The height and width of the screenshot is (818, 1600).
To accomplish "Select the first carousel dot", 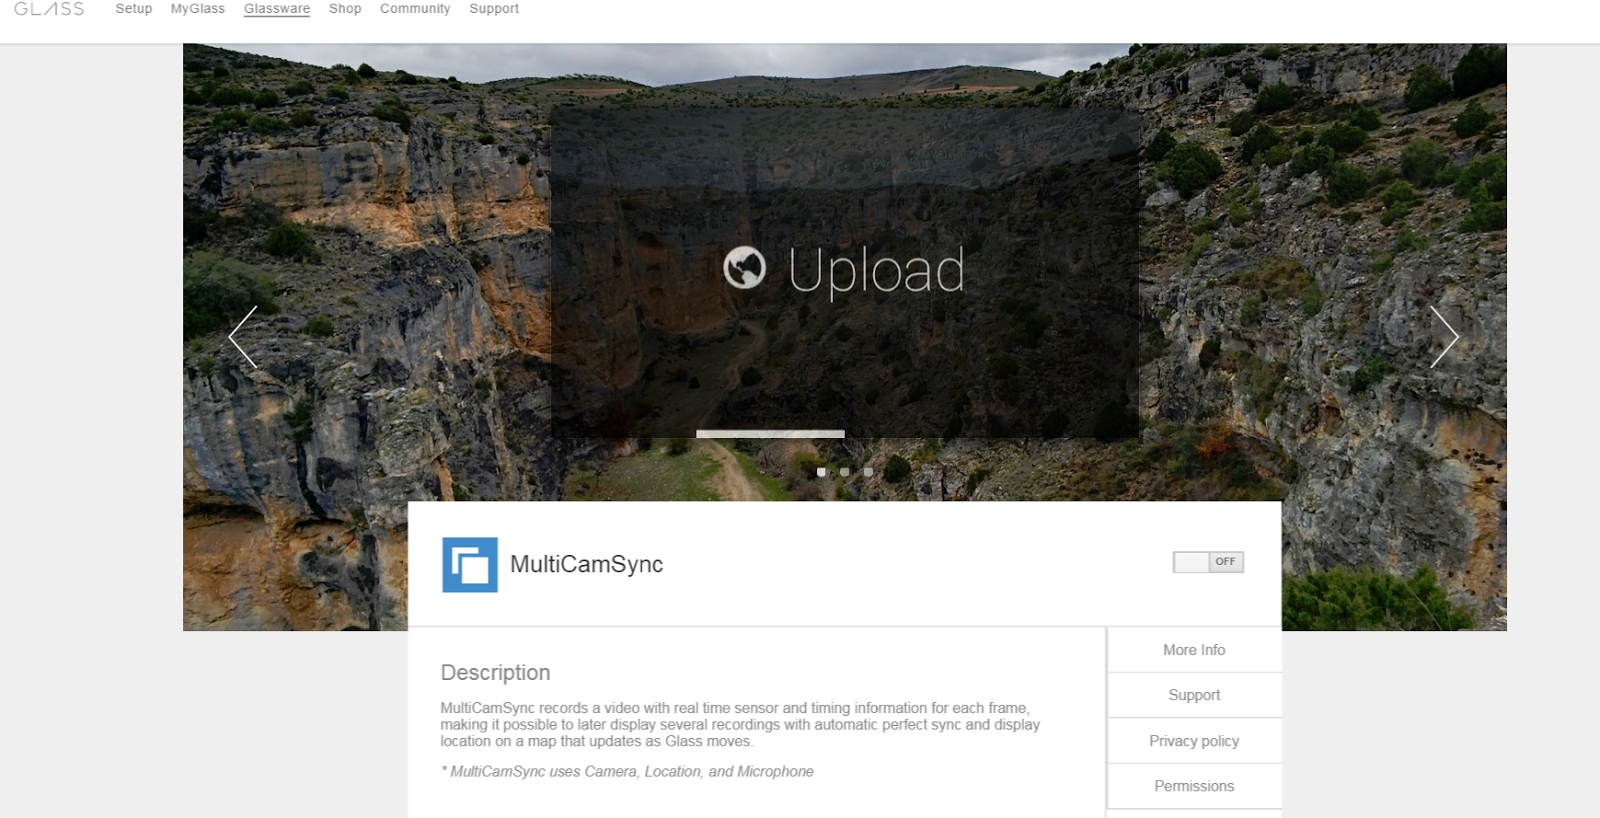I will [x=821, y=472].
